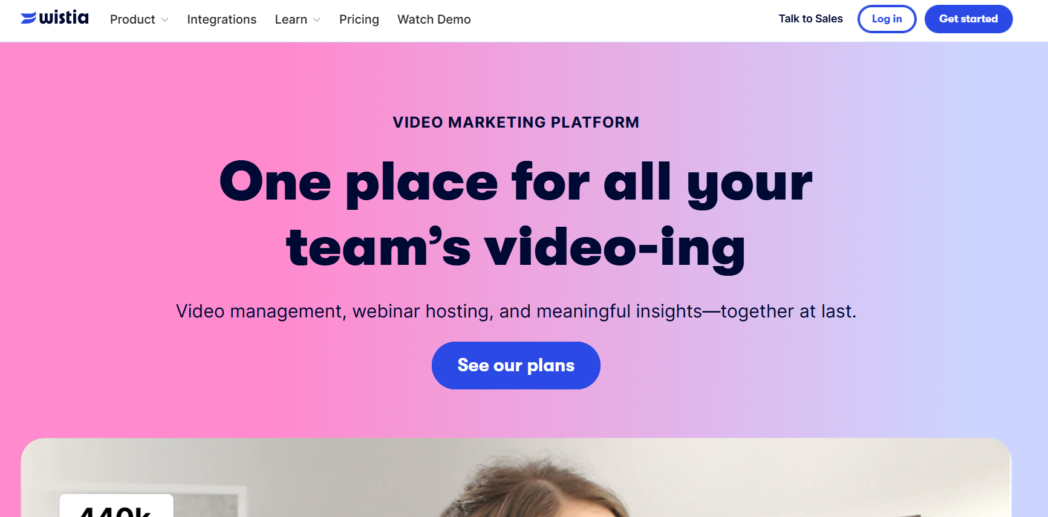Open the Product menu
The height and width of the screenshot is (517, 1048).
click(x=132, y=19)
